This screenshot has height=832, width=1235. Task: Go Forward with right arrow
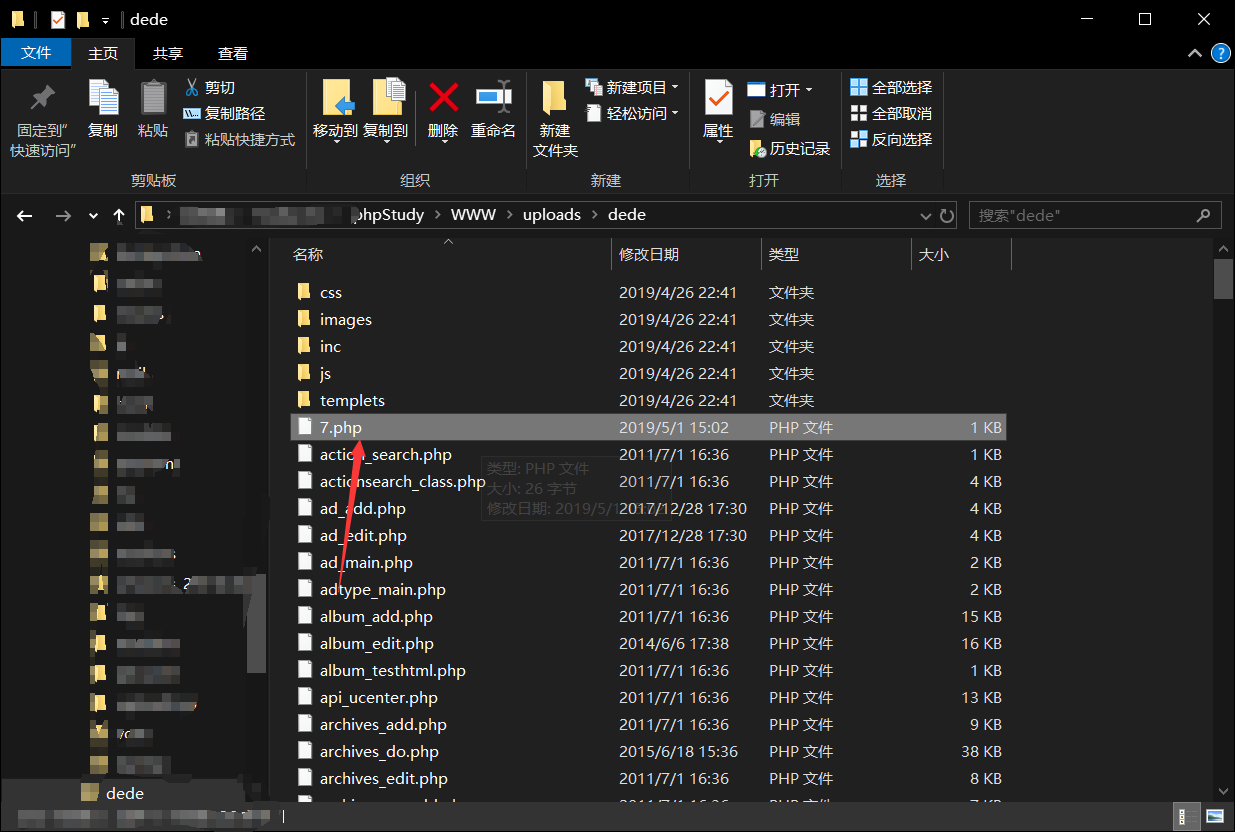click(63, 215)
